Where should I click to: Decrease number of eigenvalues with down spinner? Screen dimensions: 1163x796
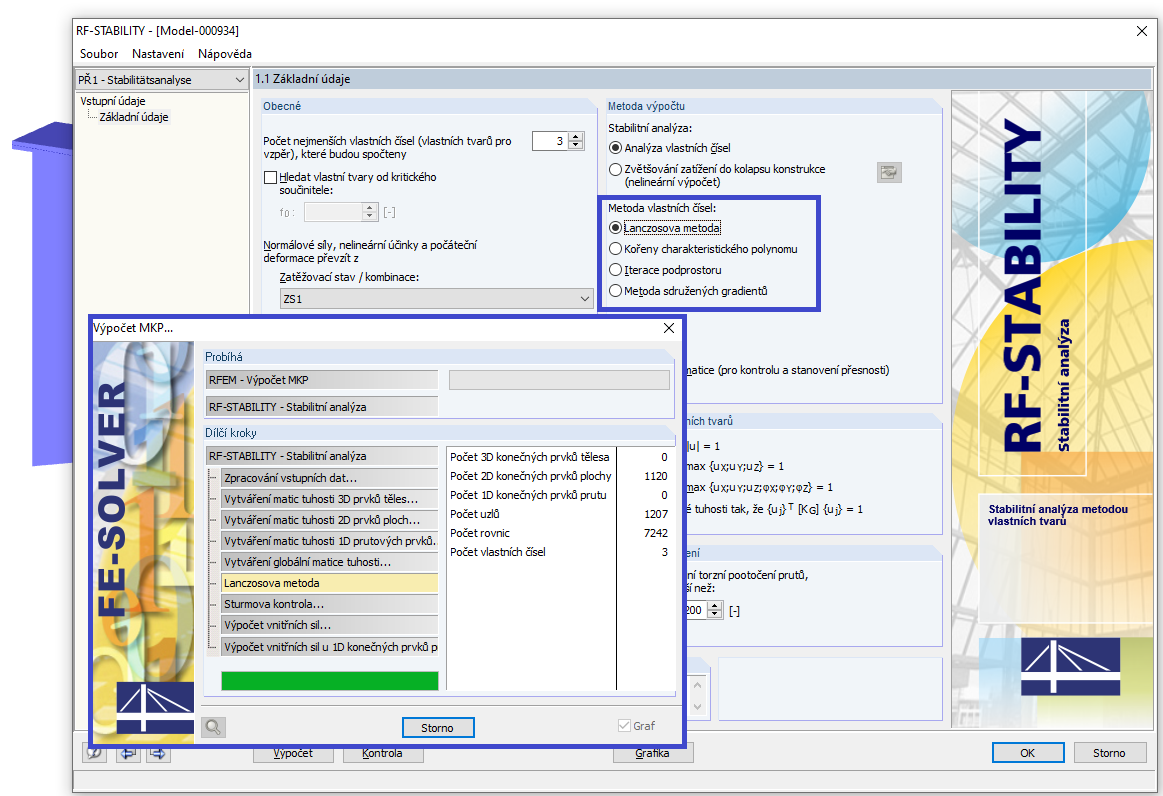point(576,145)
